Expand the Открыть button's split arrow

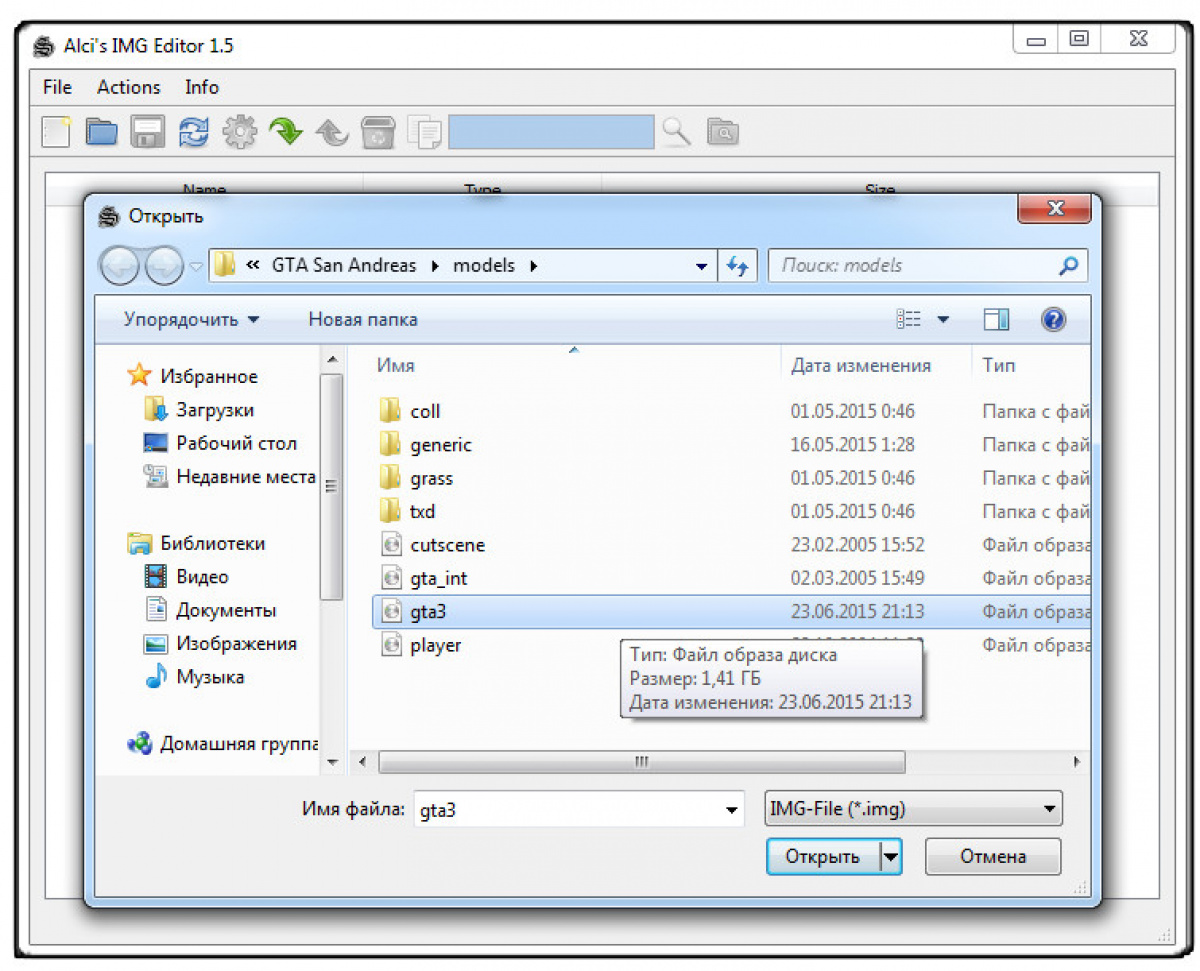click(890, 857)
